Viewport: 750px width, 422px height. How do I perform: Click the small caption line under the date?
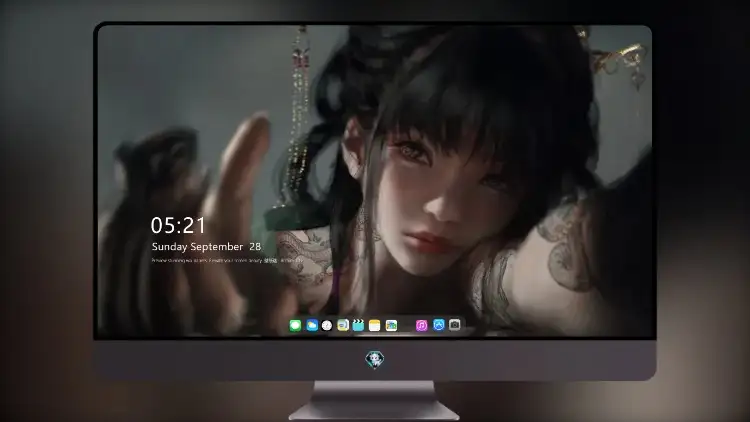pos(227,261)
